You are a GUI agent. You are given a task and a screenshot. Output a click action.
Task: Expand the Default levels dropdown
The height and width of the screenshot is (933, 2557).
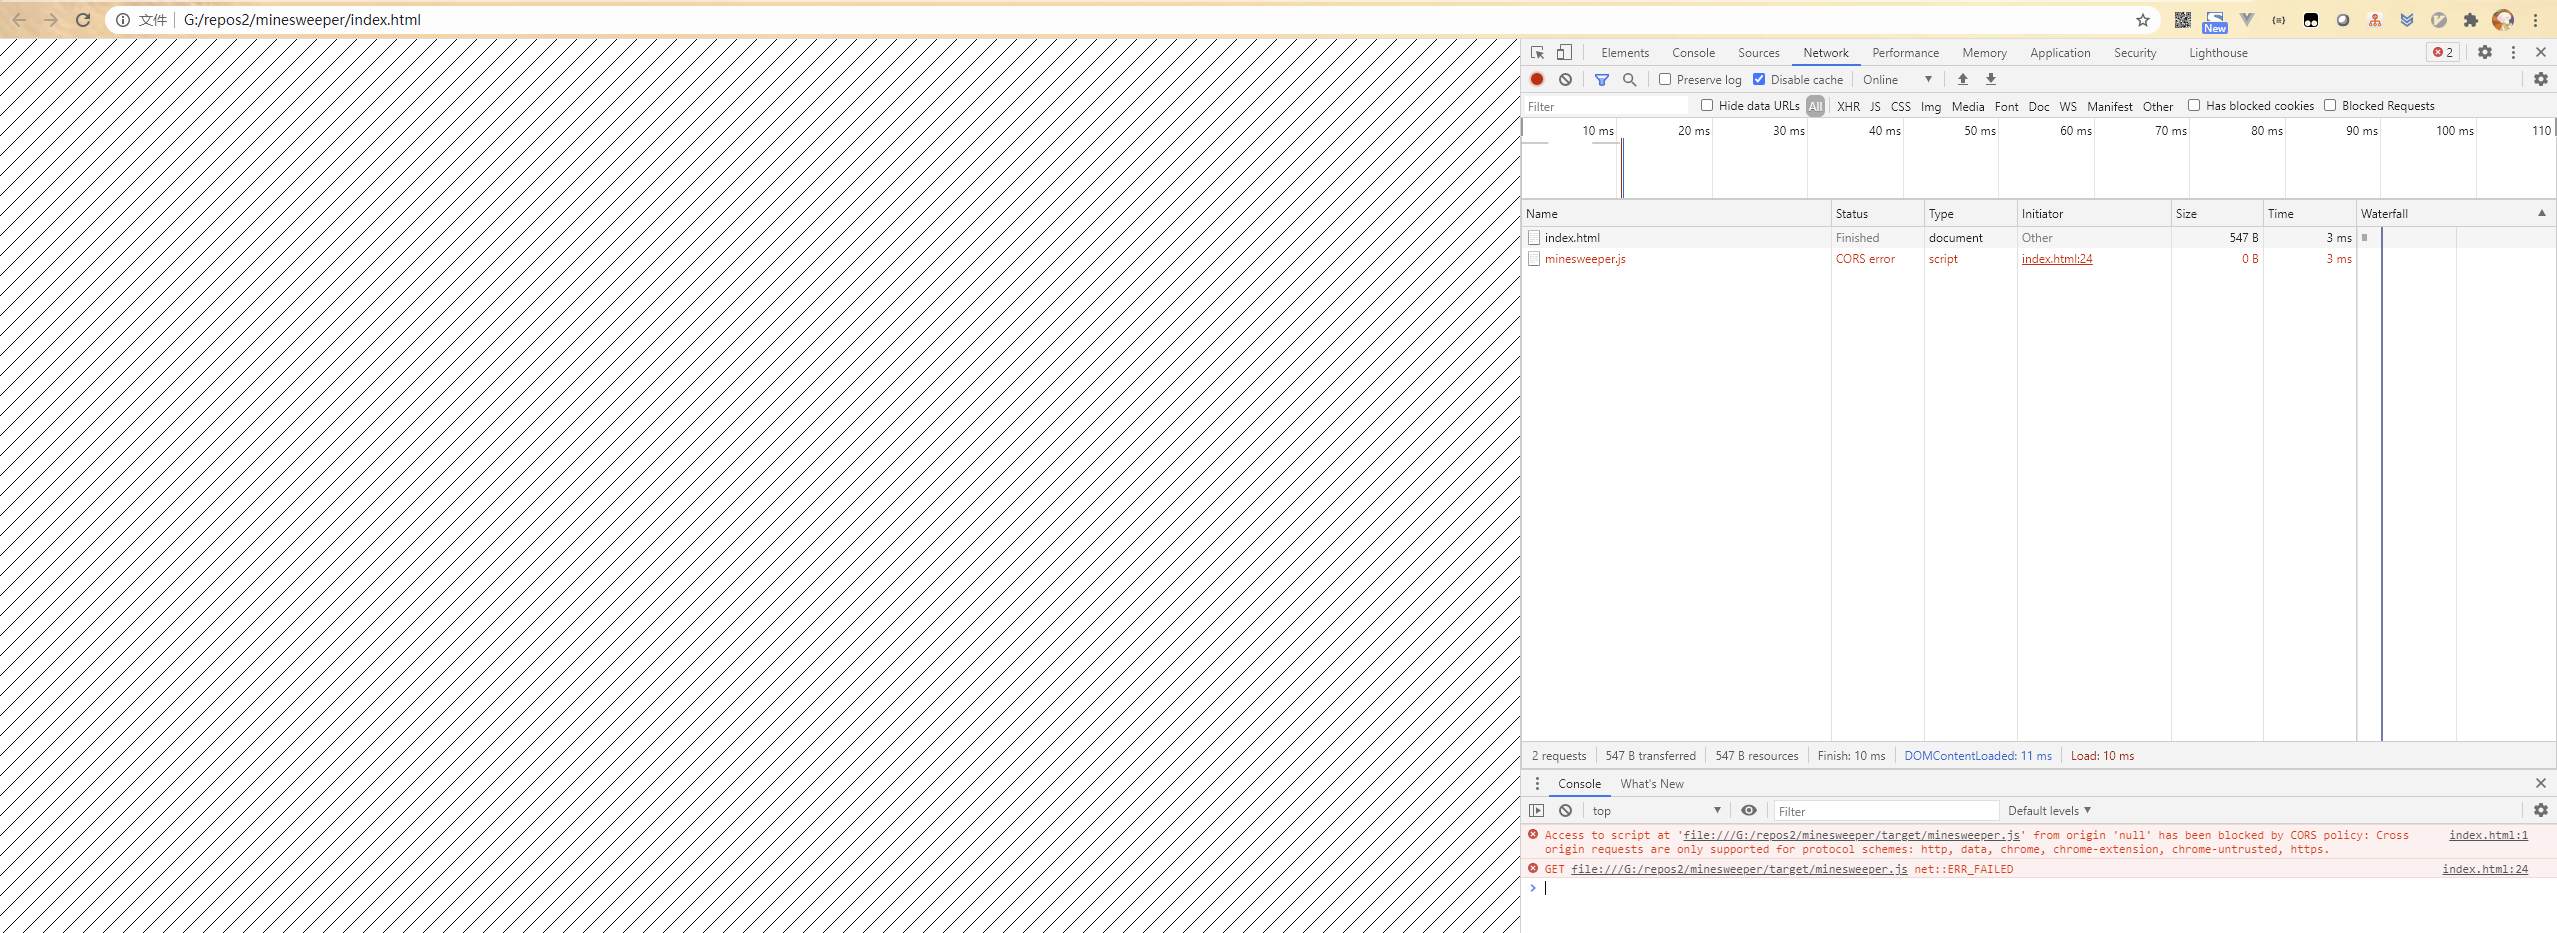2048,811
